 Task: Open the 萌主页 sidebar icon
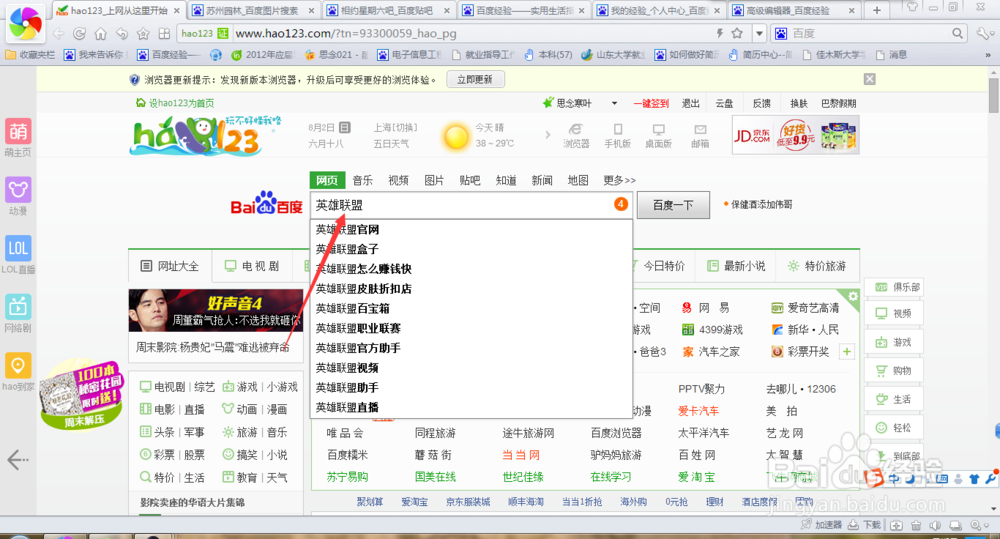point(18,138)
